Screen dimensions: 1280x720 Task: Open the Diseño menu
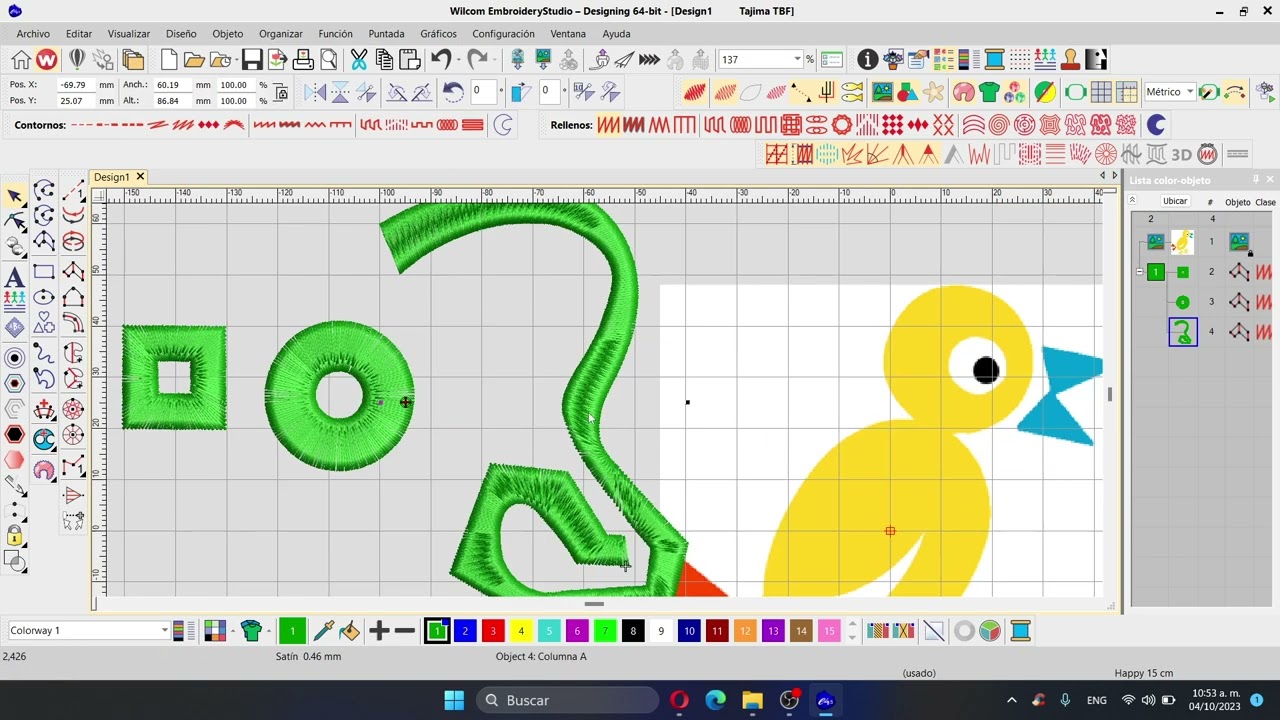[181, 34]
